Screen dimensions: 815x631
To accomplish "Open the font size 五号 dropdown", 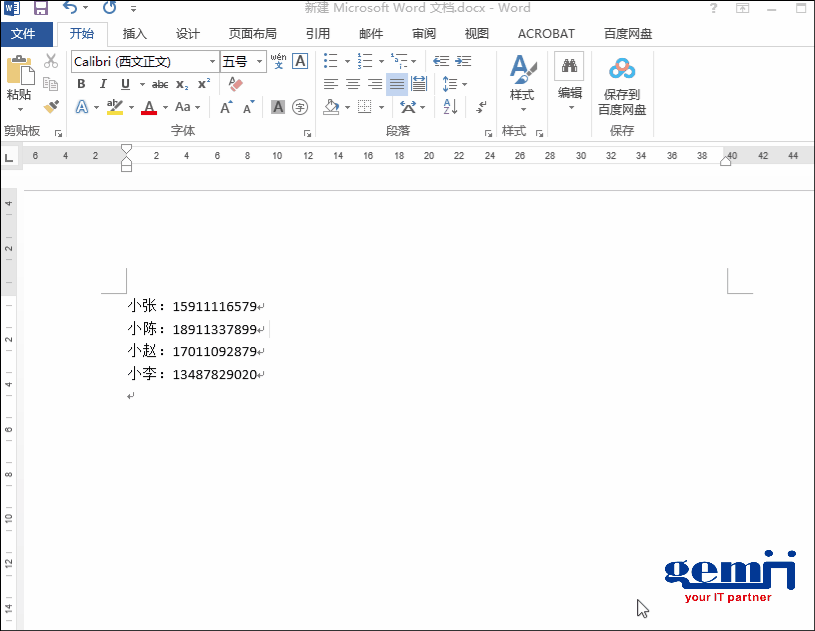I will click(260, 62).
